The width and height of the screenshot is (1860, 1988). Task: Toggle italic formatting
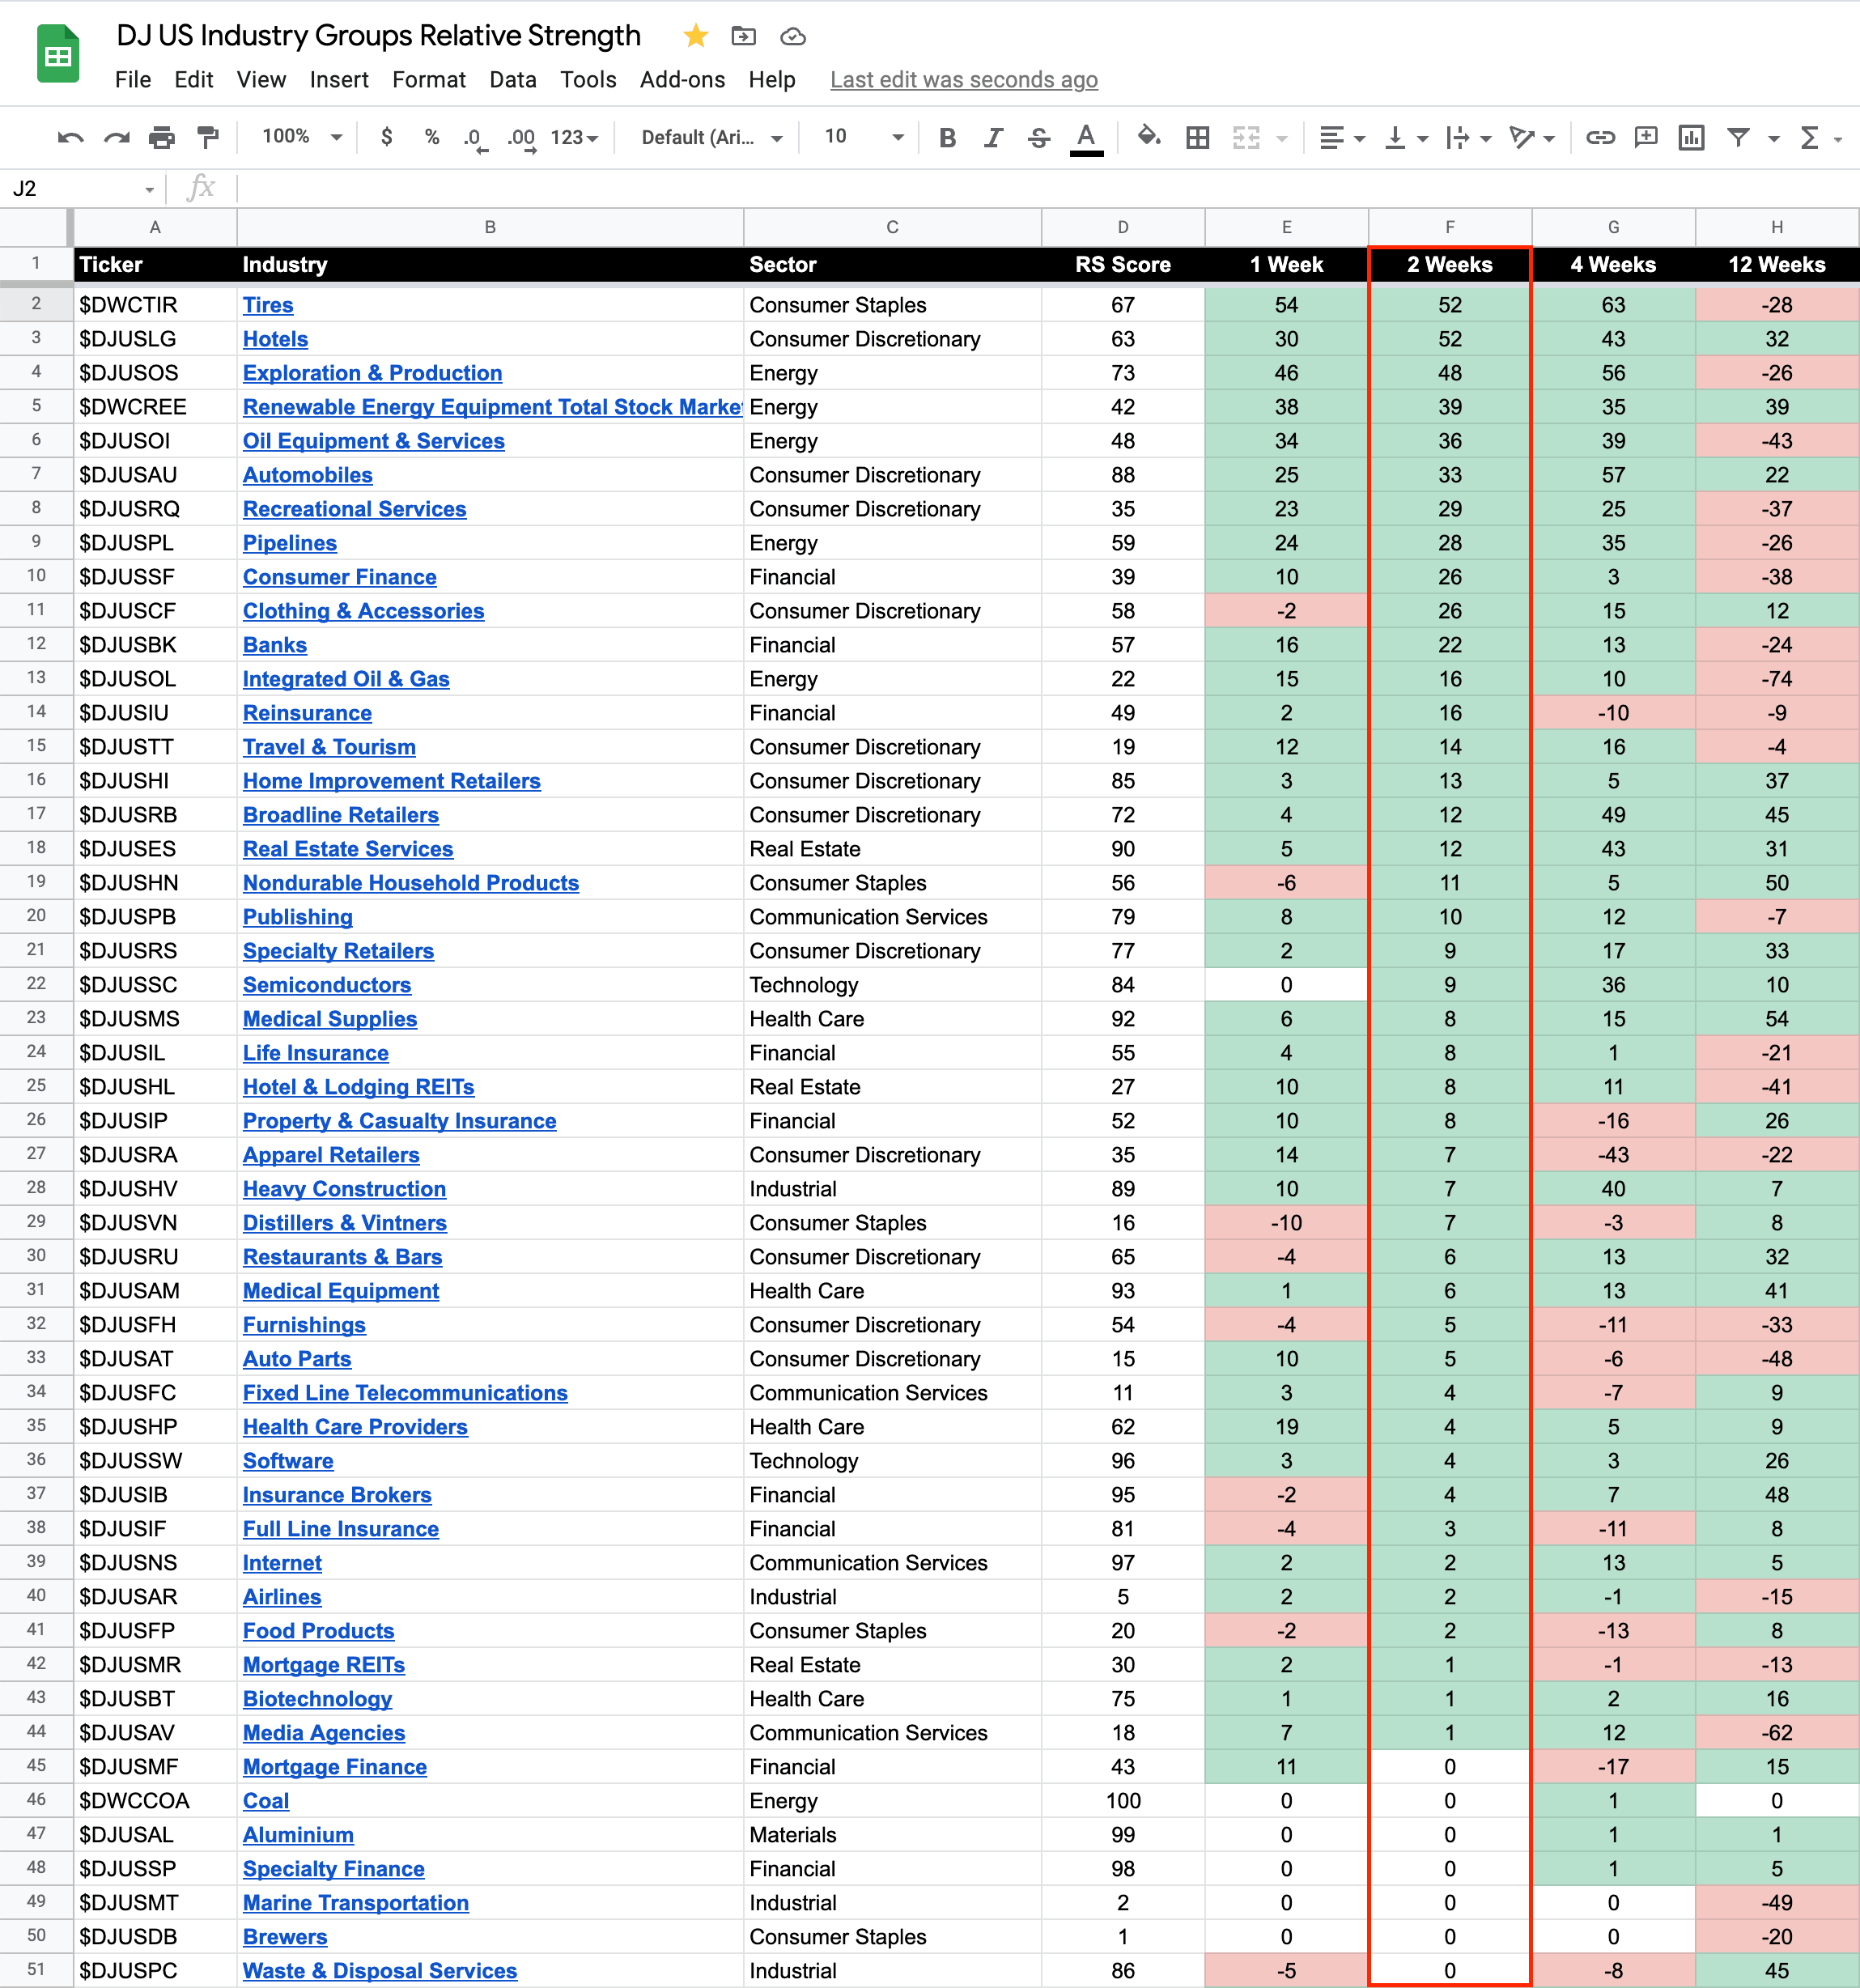[x=993, y=138]
